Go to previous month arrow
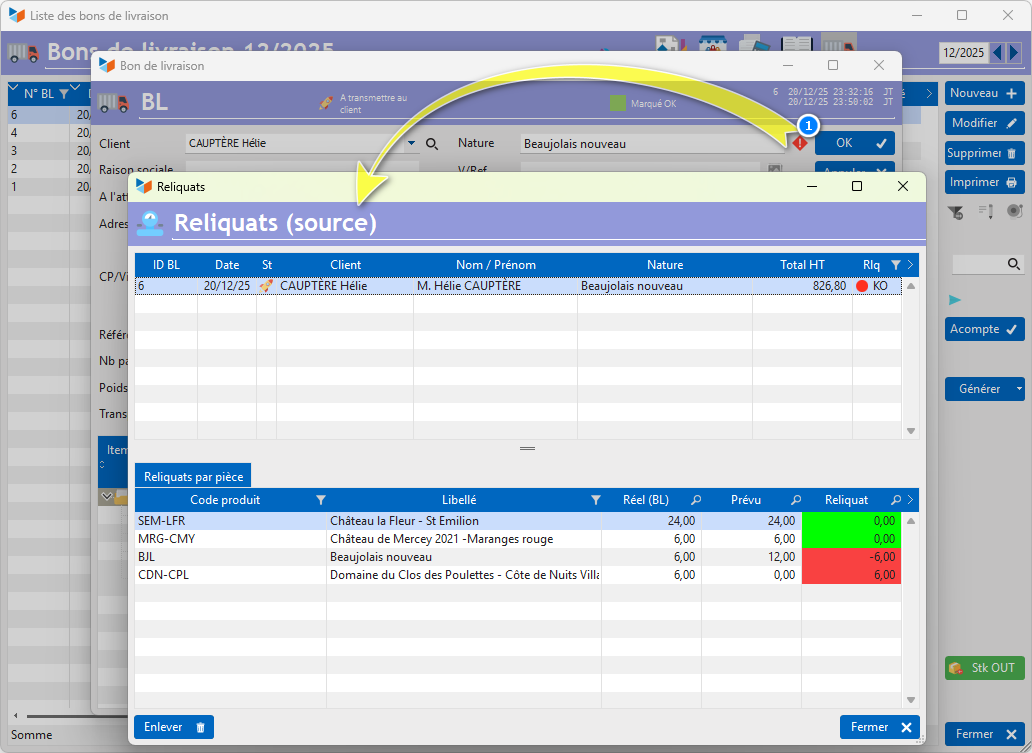This screenshot has height=753, width=1032. [x=997, y=52]
